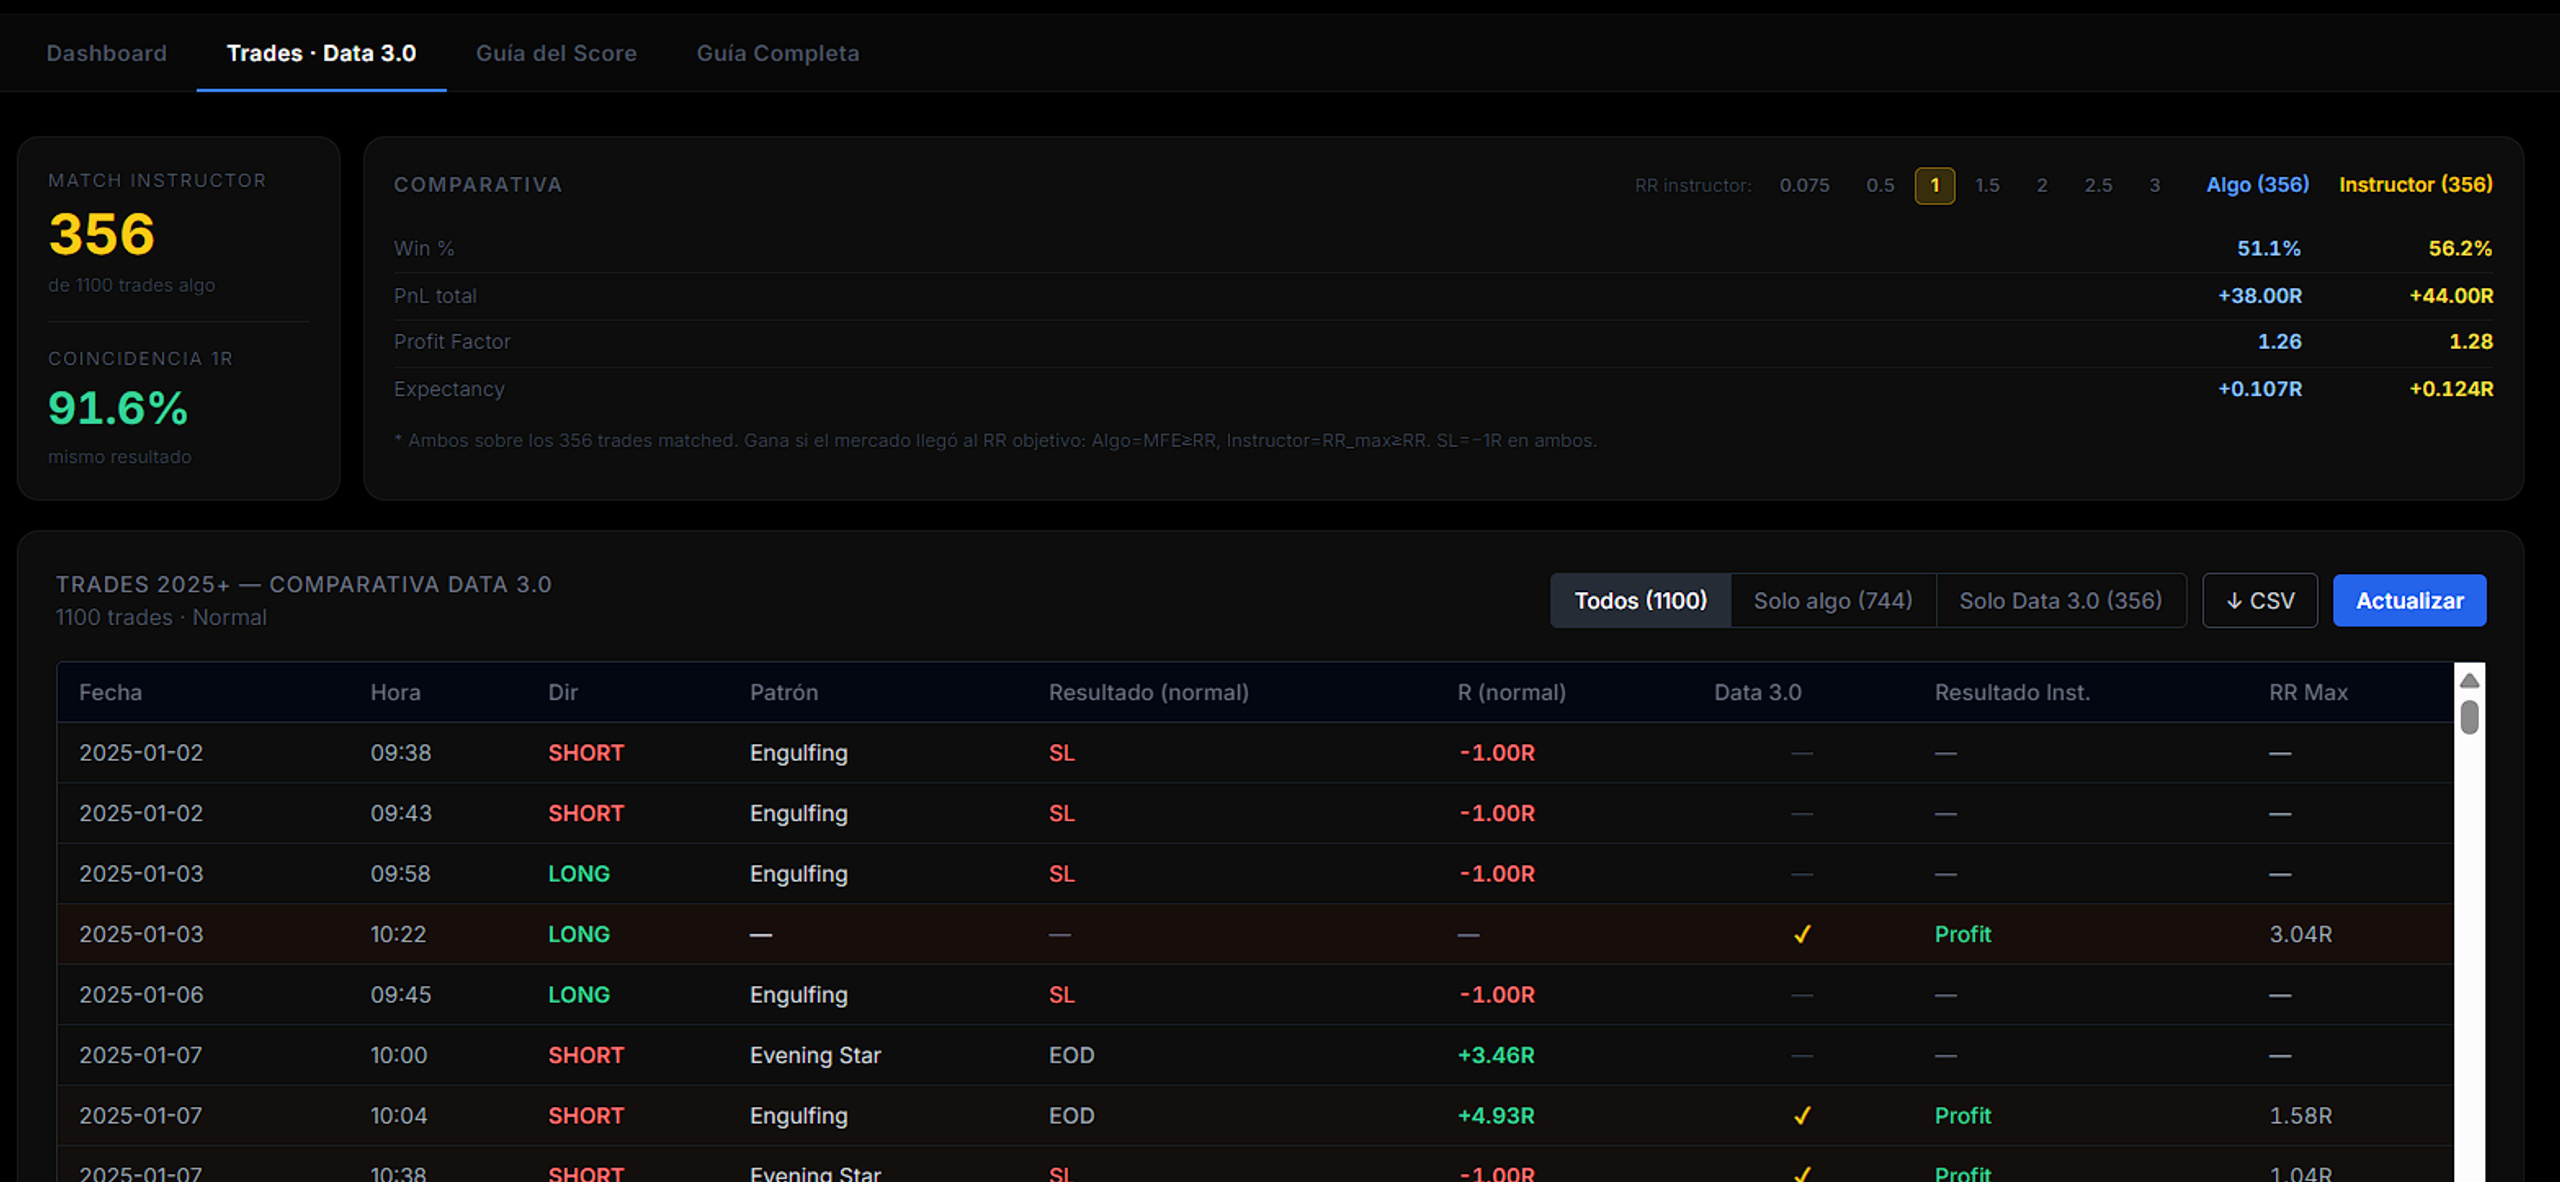Image resolution: width=2560 pixels, height=1182 pixels.
Task: Click the trades table scrollbar thumb
Action: (2469, 717)
